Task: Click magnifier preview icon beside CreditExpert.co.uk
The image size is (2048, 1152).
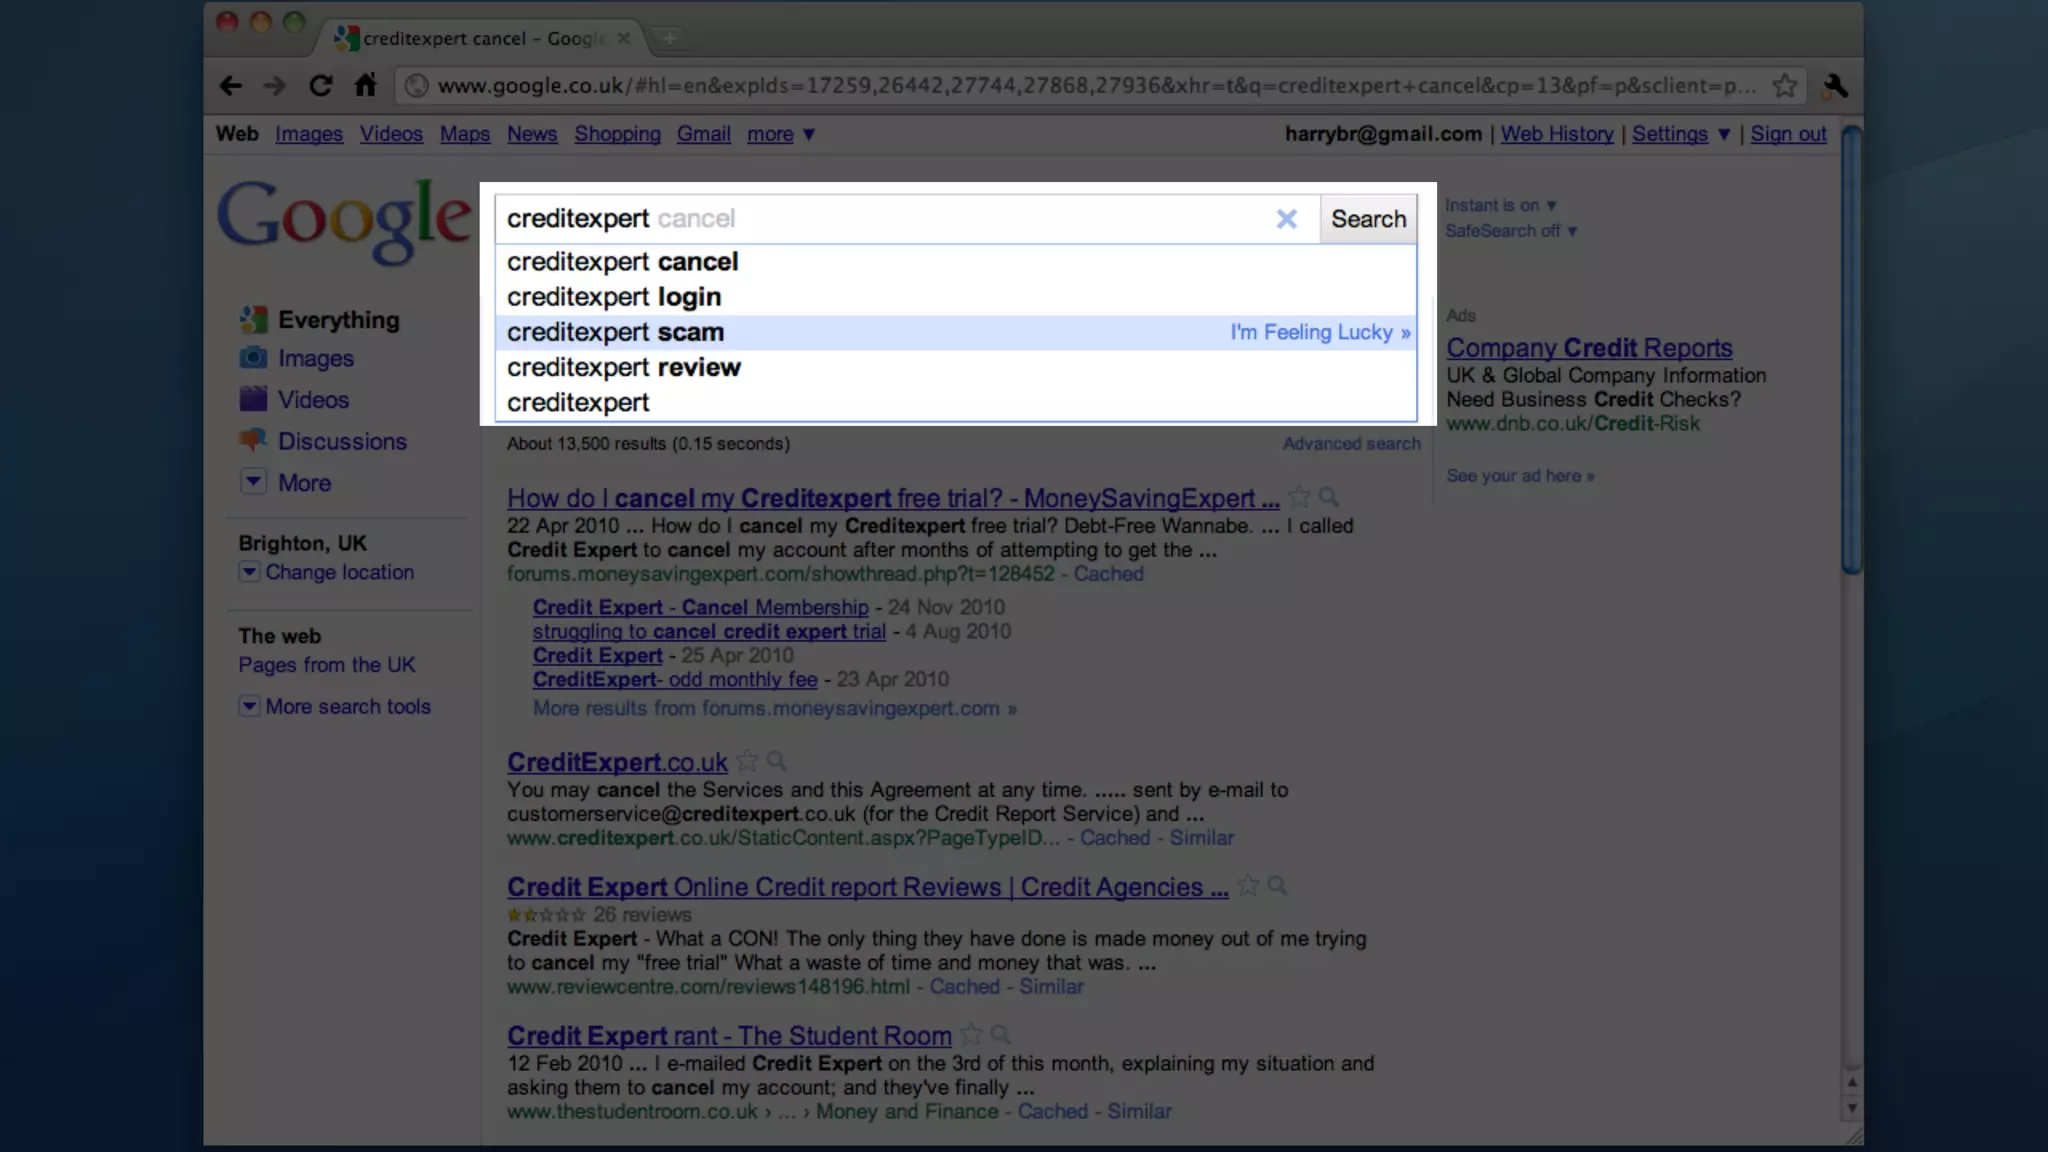Action: [777, 761]
